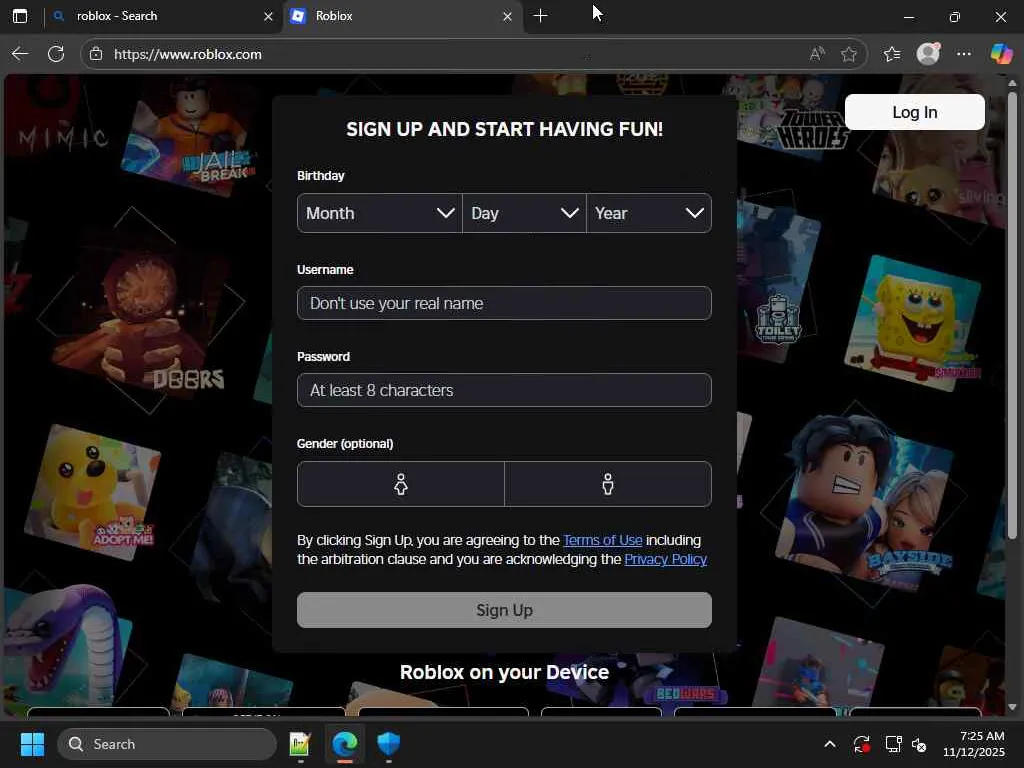This screenshot has height=768, width=1024.
Task: Expand the Day dropdown
Action: 524,213
